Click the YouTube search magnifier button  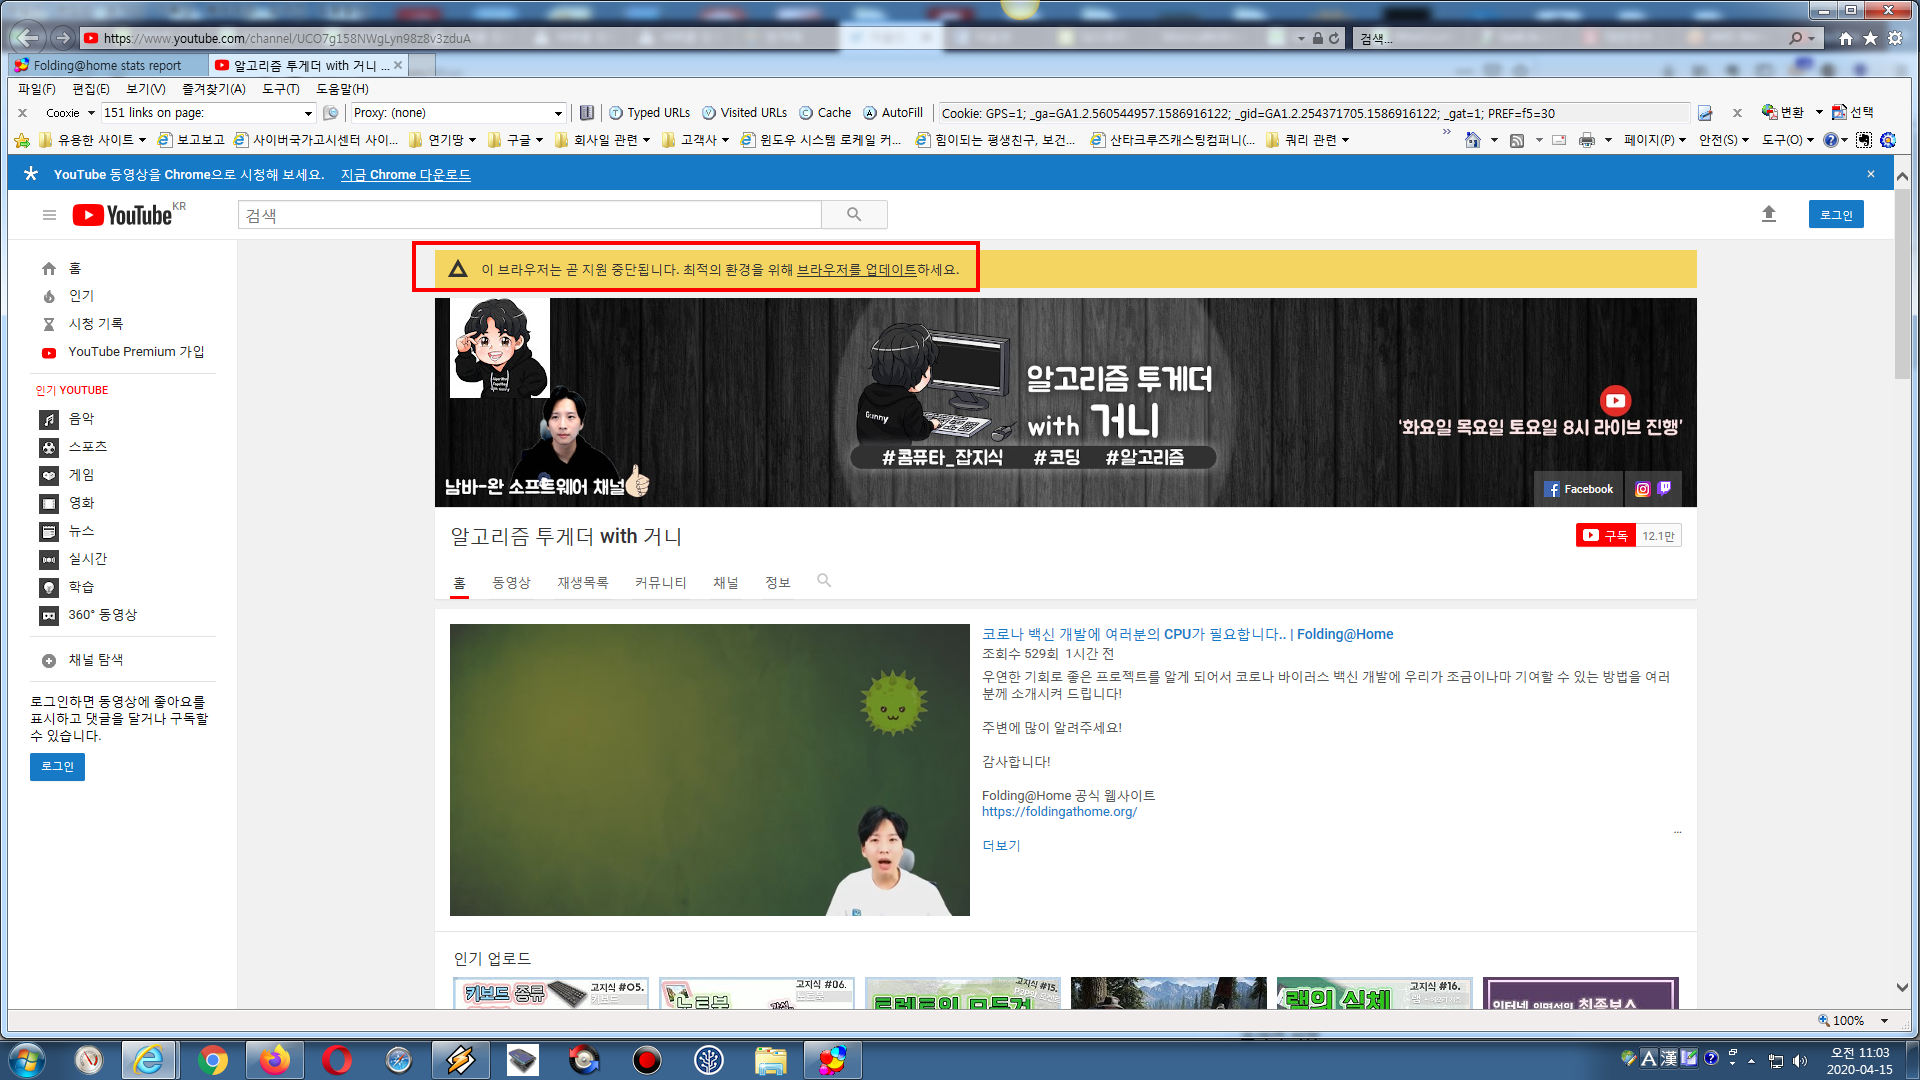854,215
